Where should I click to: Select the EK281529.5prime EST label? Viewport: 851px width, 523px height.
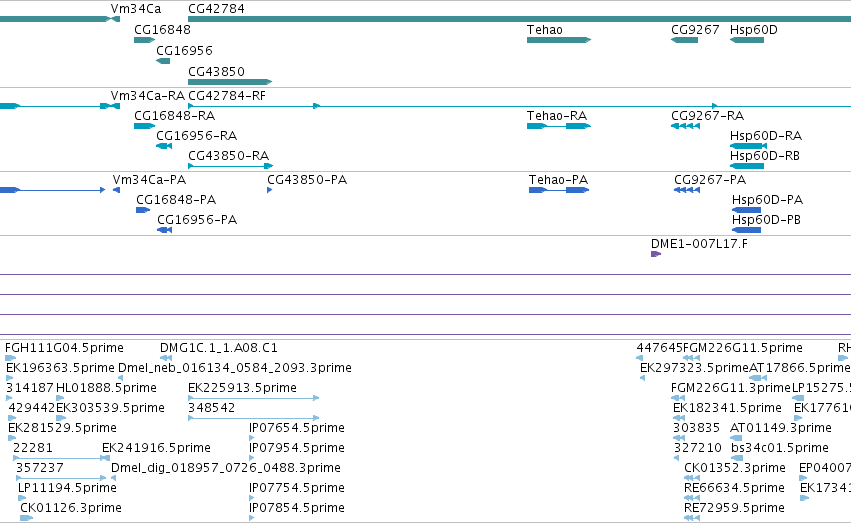click(x=62, y=428)
